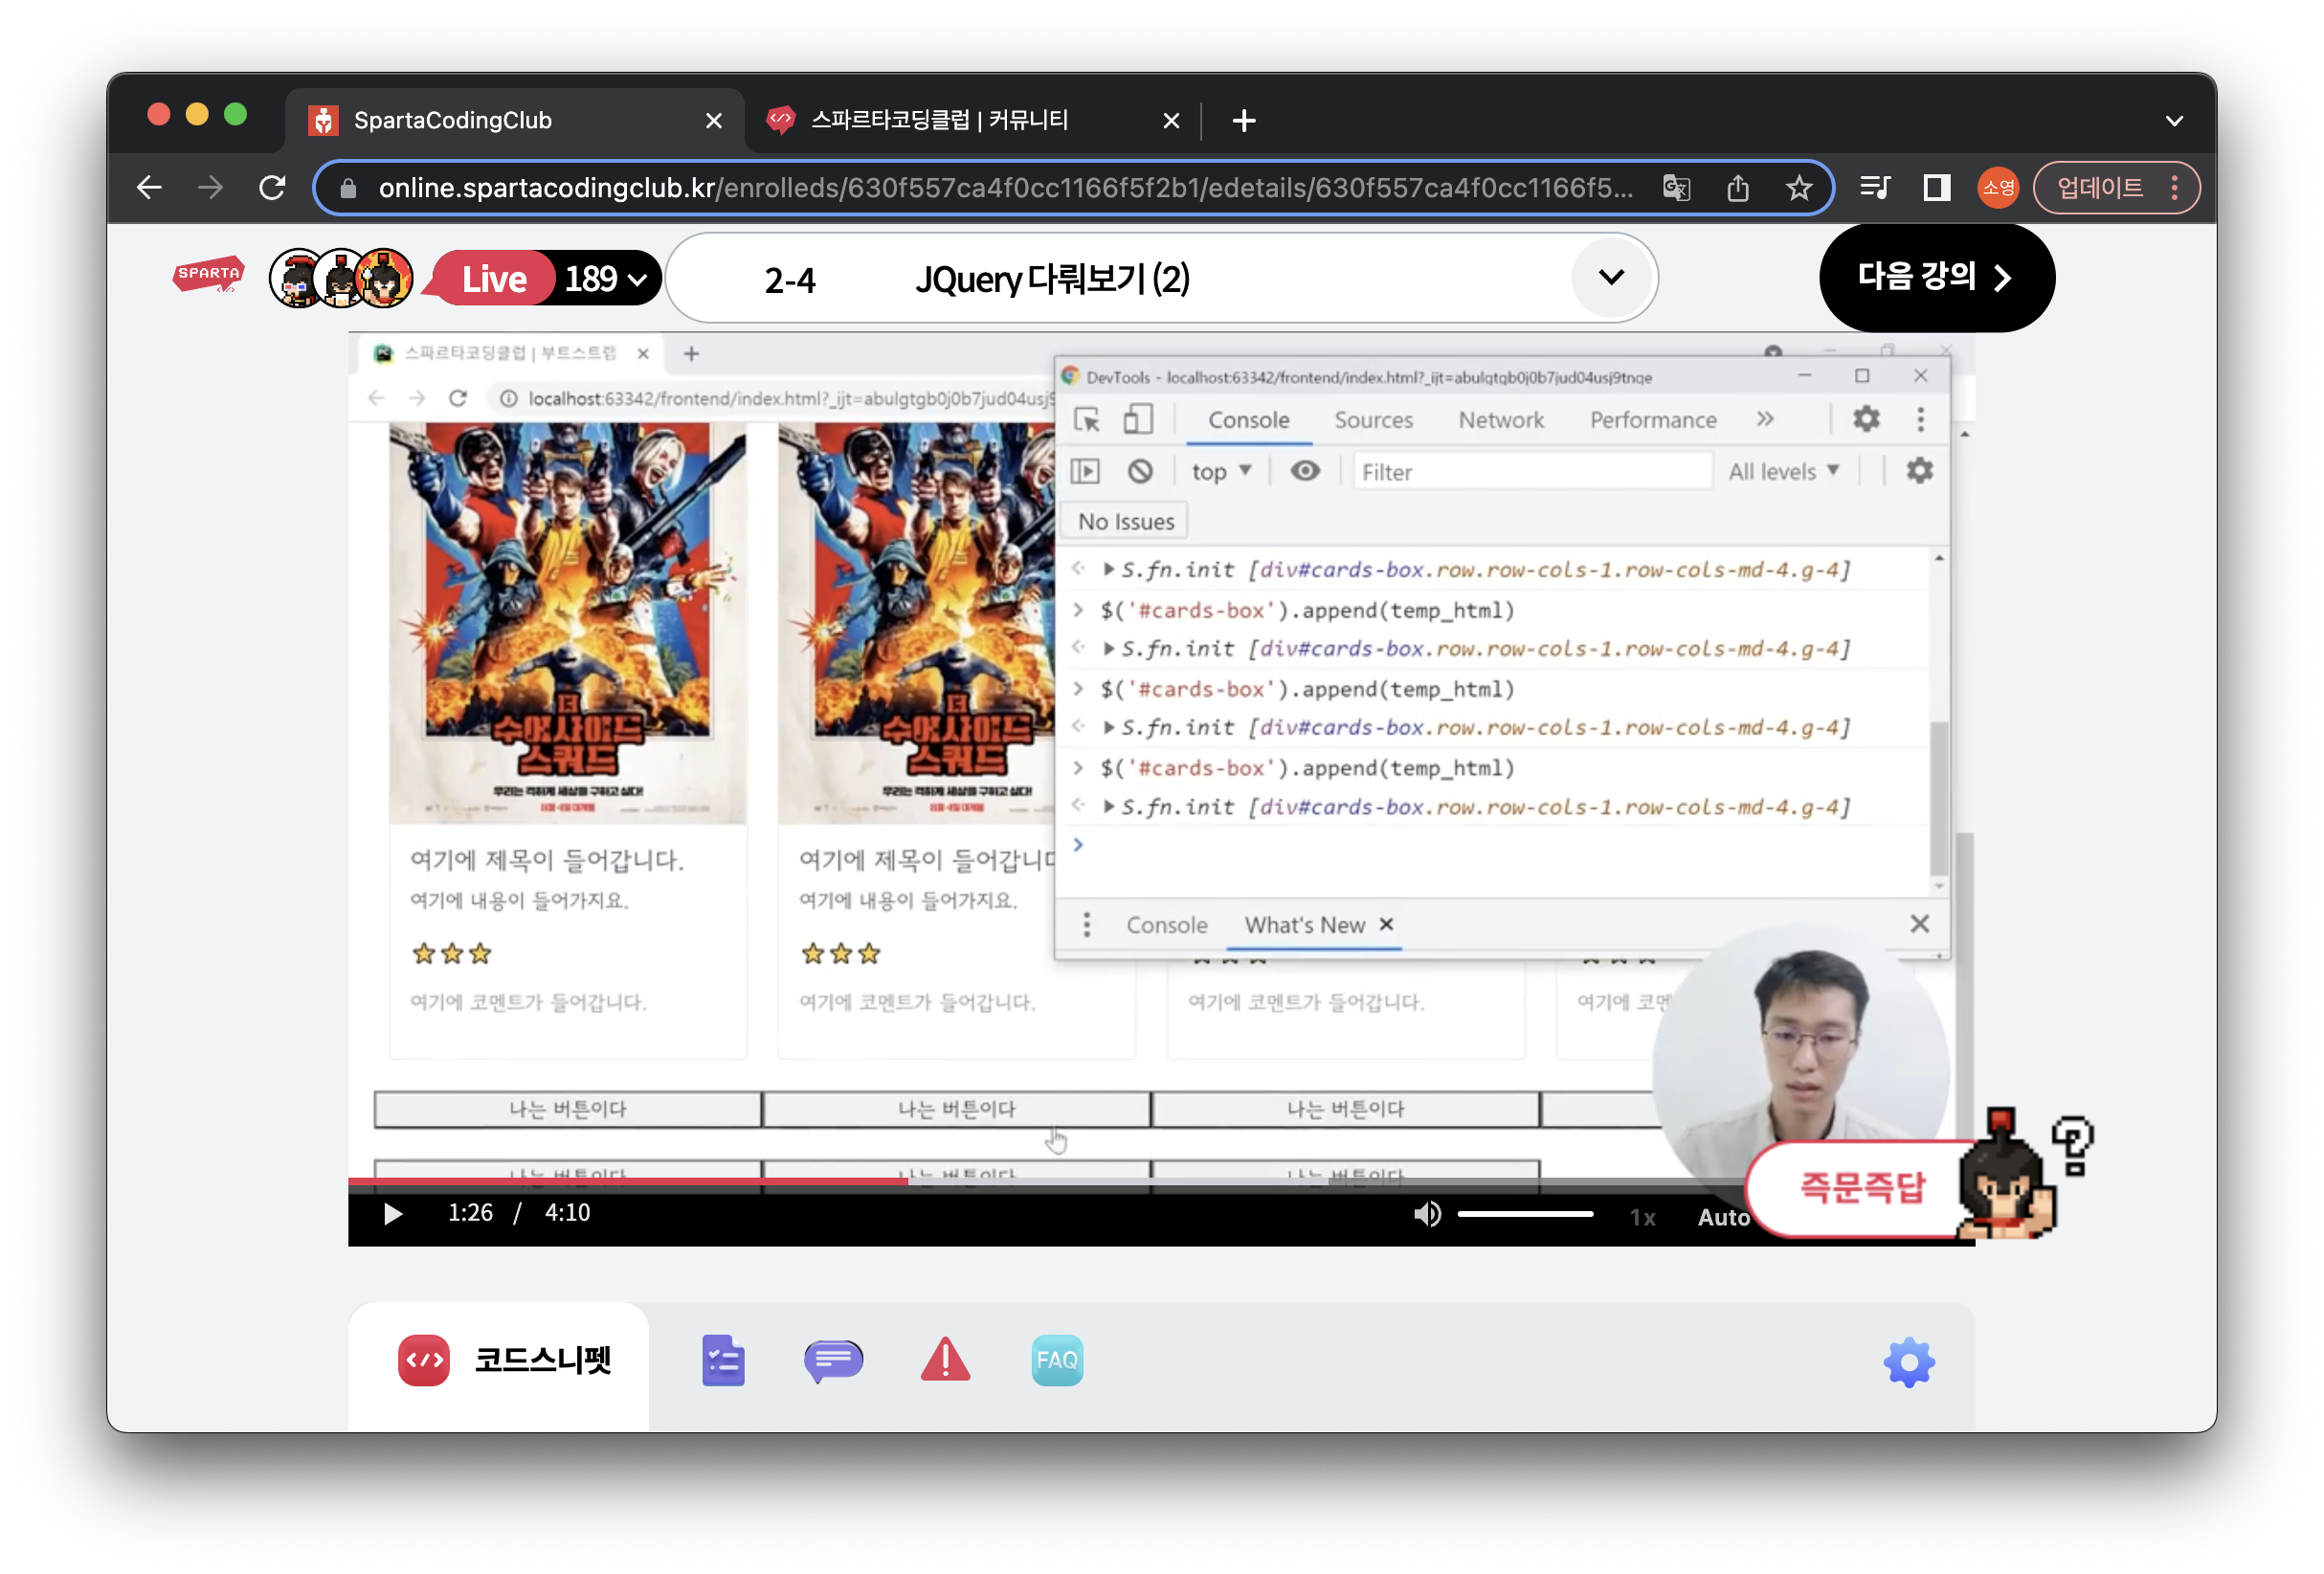Open the profile avatar in the toolbar
The height and width of the screenshot is (1574, 2324).
[1998, 187]
